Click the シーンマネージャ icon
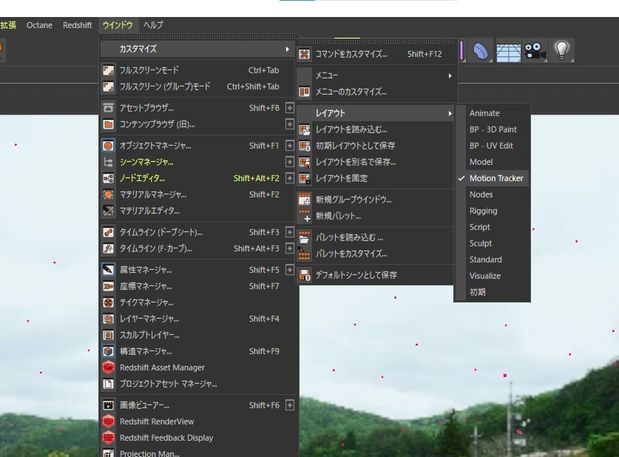The width and height of the screenshot is (619, 457). (108, 162)
